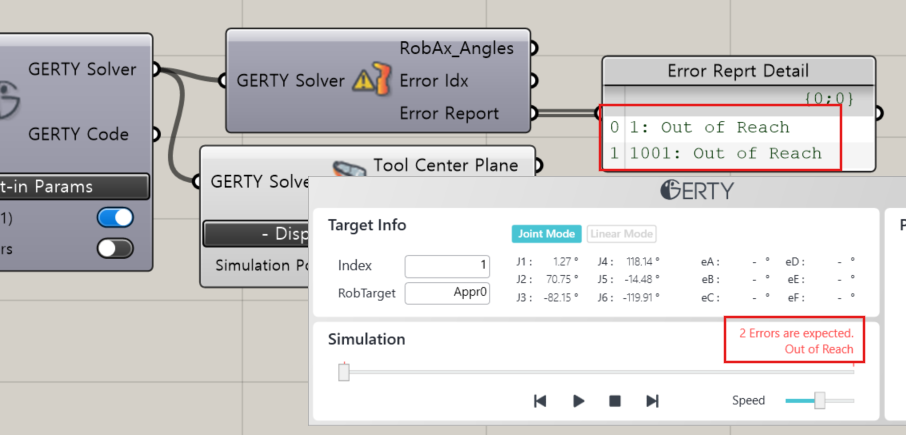This screenshot has height=435, width=906.
Task: Toggle the blue enabled switch
Action: click(x=116, y=218)
